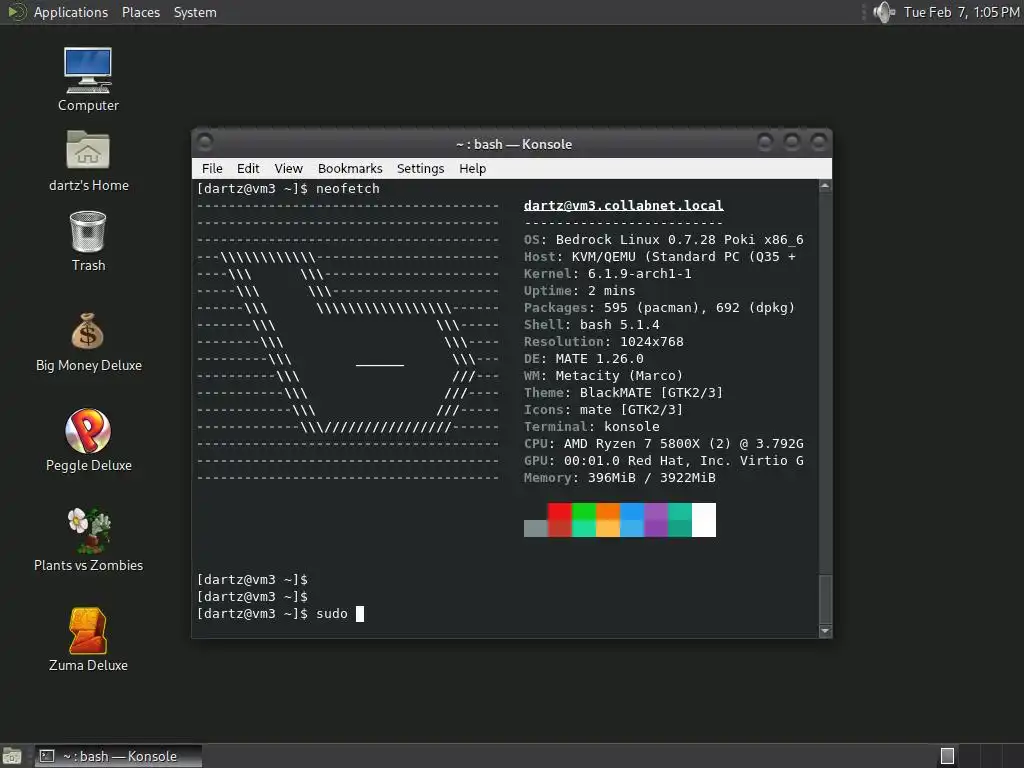
Task: Open the Applications menu
Action: [x=71, y=12]
